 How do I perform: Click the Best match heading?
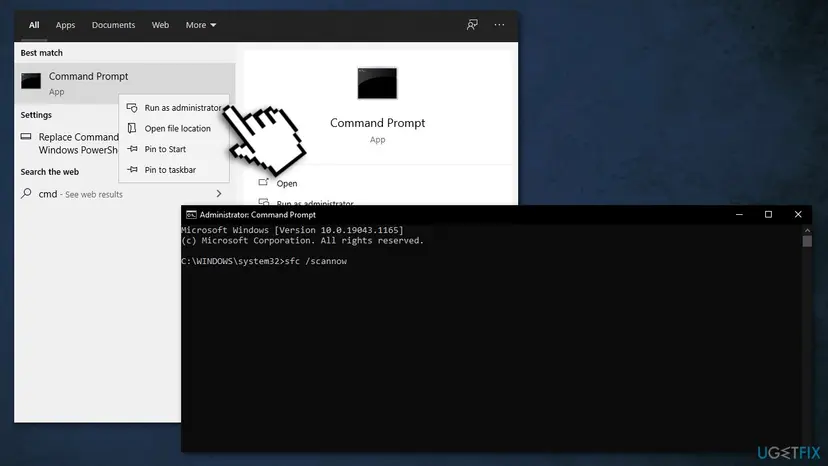[x=42, y=53]
